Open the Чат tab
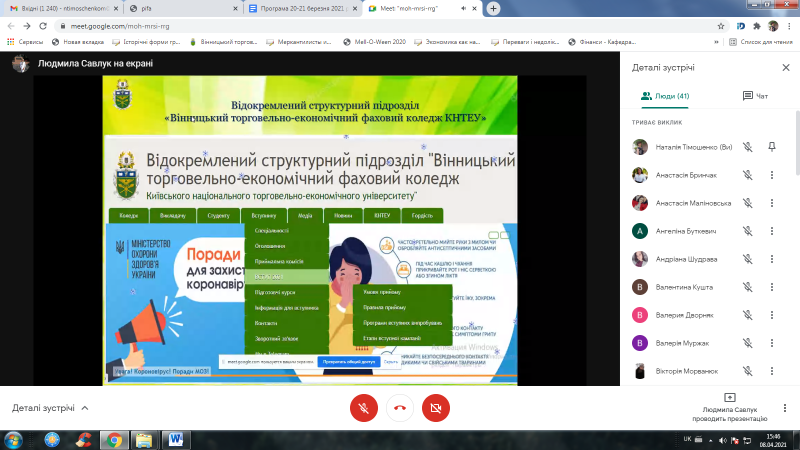This screenshot has width=800, height=450. tap(755, 96)
